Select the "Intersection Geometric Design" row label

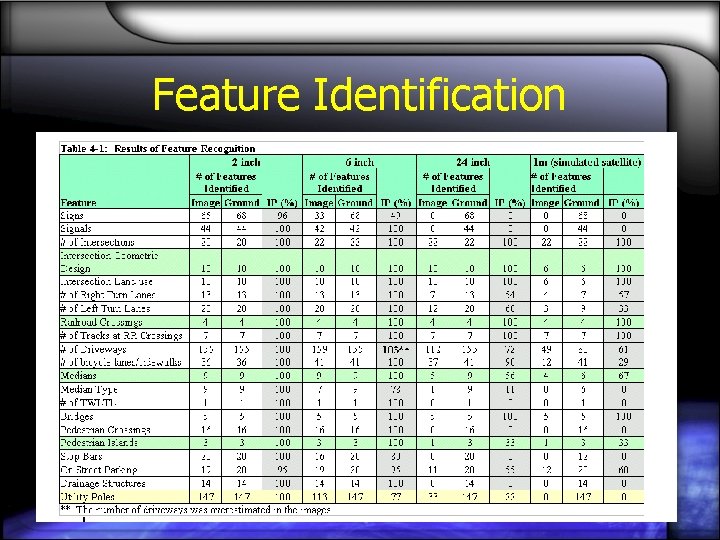[x=109, y=262]
